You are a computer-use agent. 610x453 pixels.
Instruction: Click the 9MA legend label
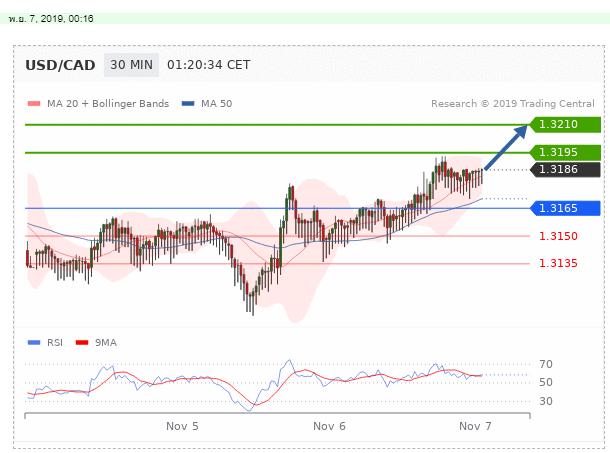(106, 342)
